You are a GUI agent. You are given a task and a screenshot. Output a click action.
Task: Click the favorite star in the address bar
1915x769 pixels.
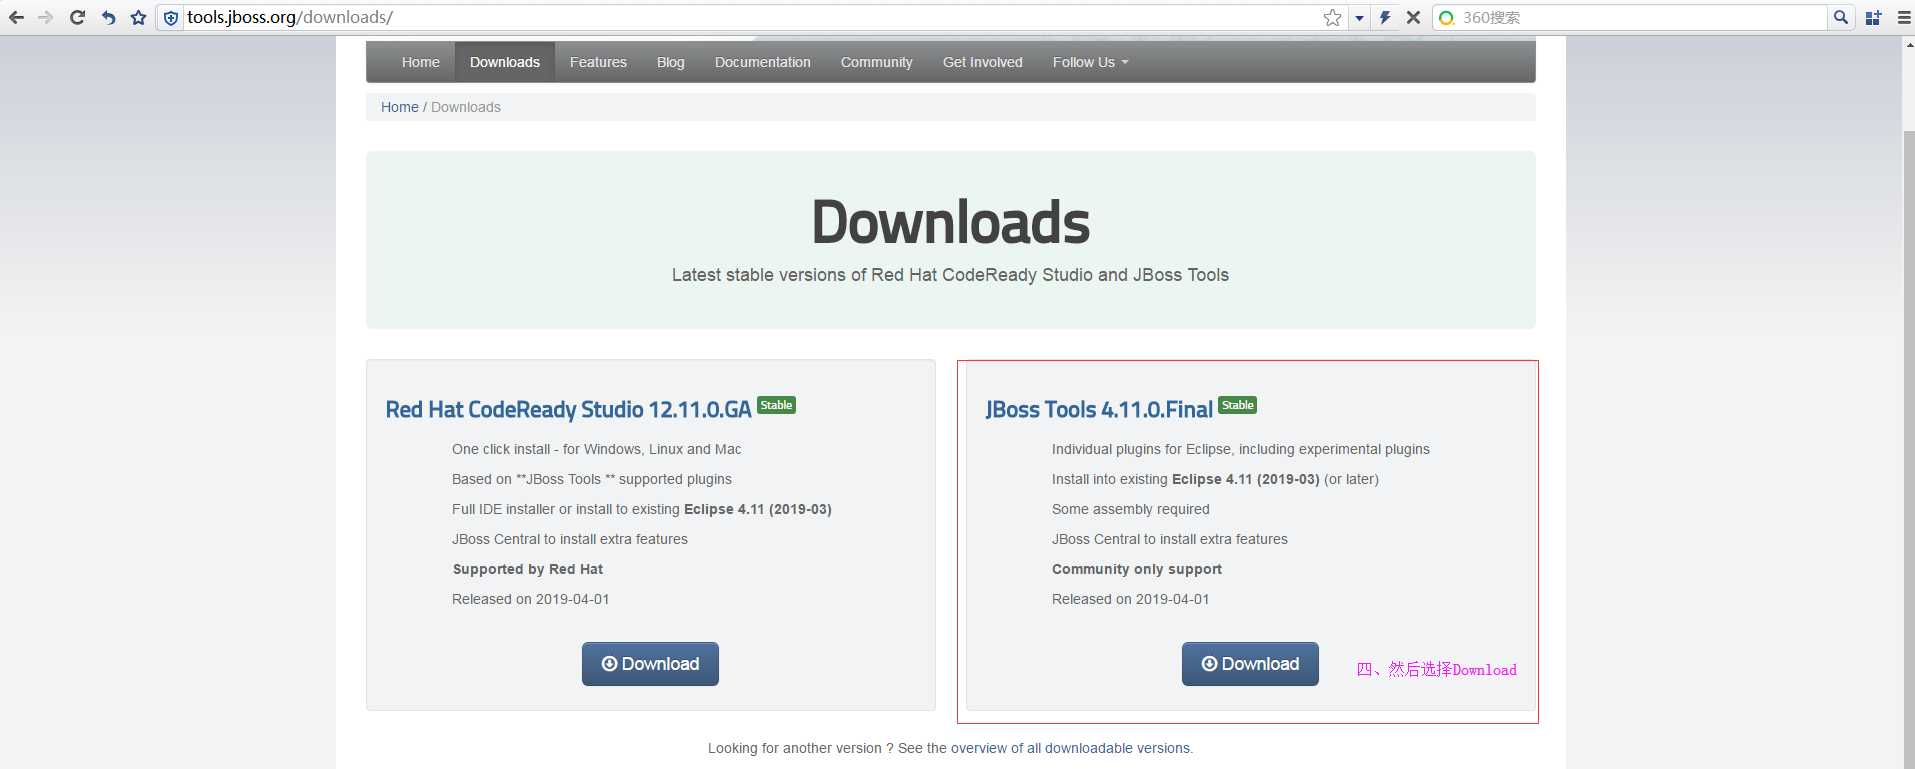point(1332,17)
